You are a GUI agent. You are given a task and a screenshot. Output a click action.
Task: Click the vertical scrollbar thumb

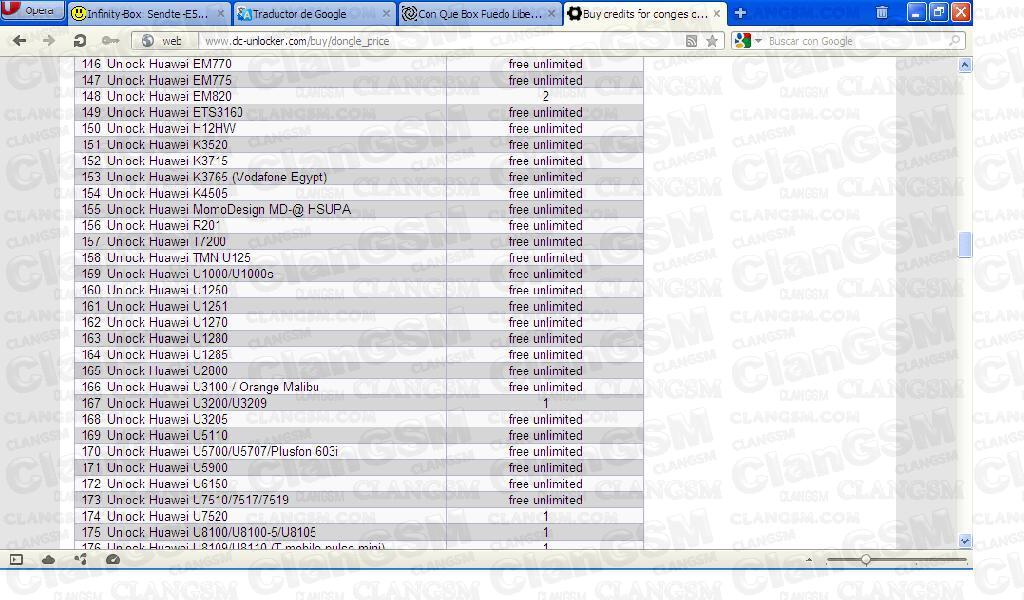965,245
